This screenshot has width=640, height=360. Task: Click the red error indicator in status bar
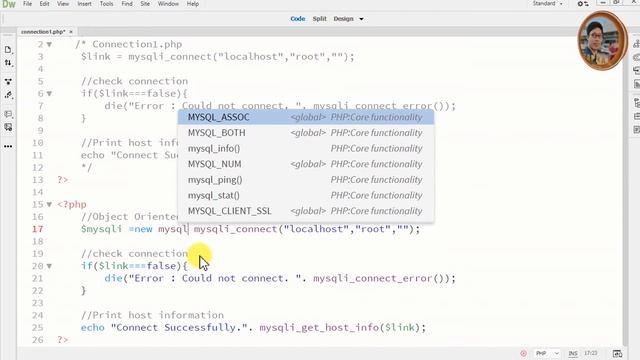coord(523,353)
